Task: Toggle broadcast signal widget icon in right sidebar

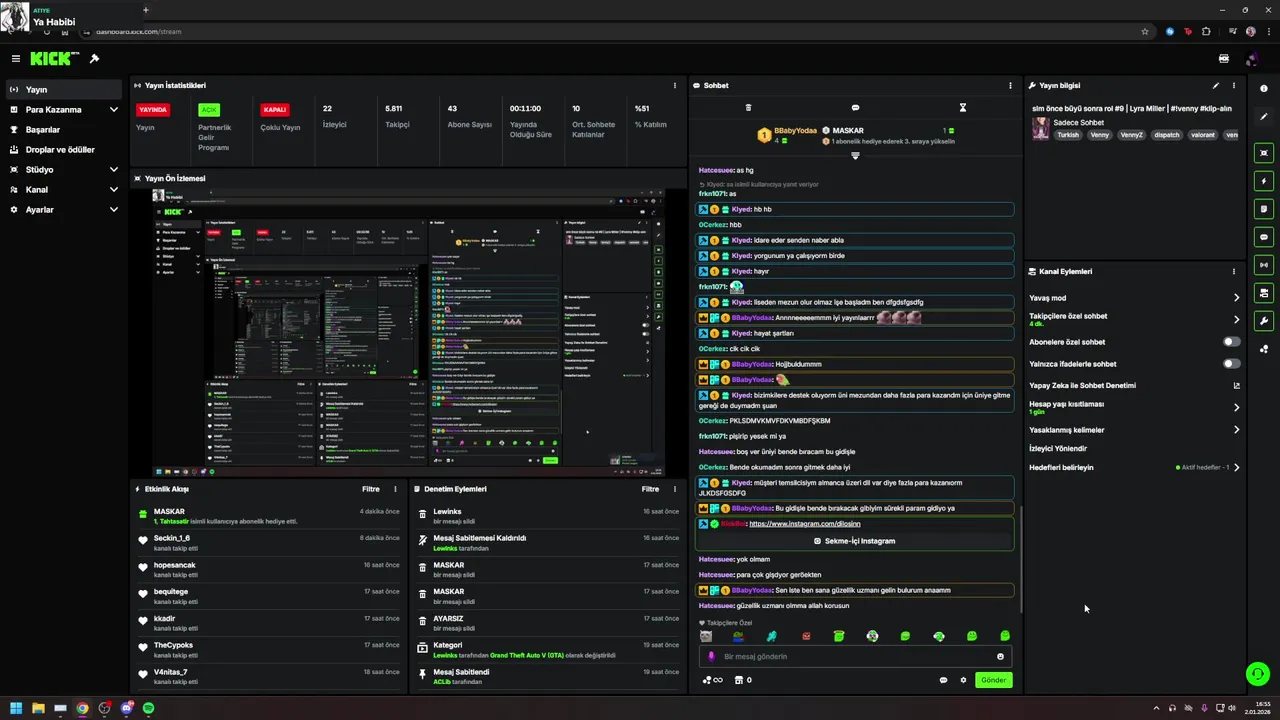Action: tap(1264, 265)
